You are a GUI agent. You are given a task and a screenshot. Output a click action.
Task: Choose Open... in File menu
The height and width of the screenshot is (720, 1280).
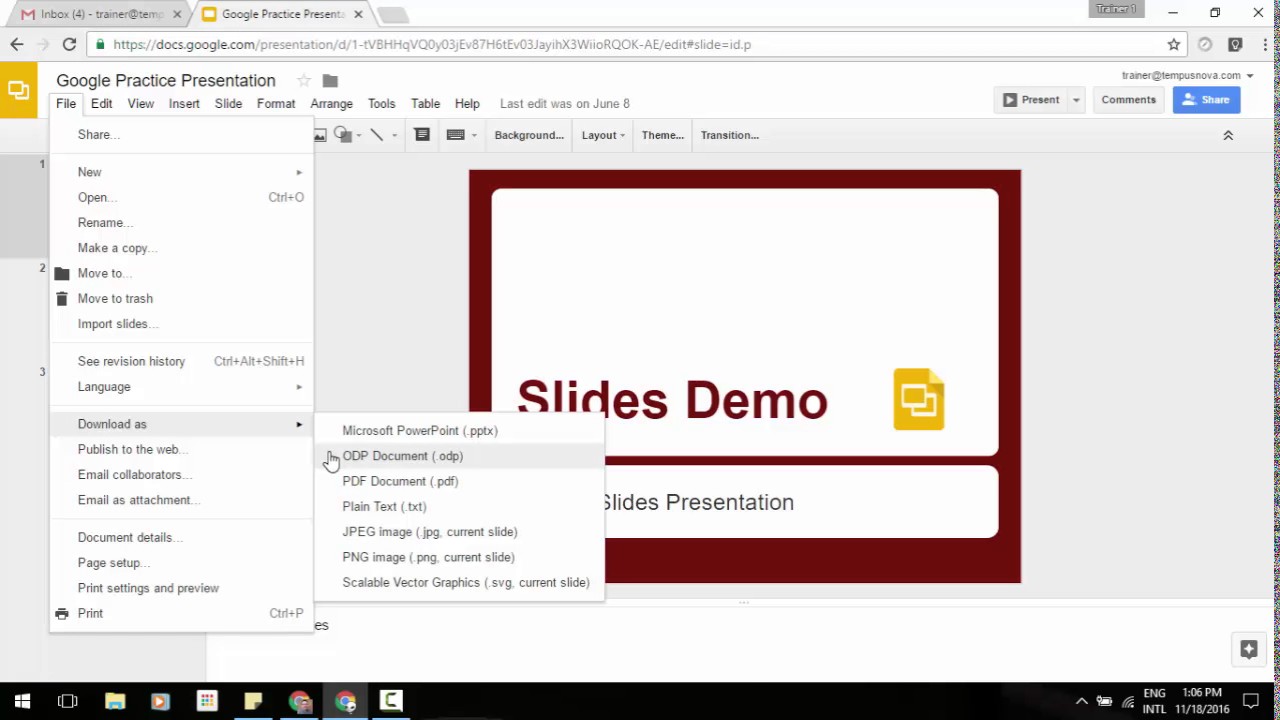click(x=180, y=197)
